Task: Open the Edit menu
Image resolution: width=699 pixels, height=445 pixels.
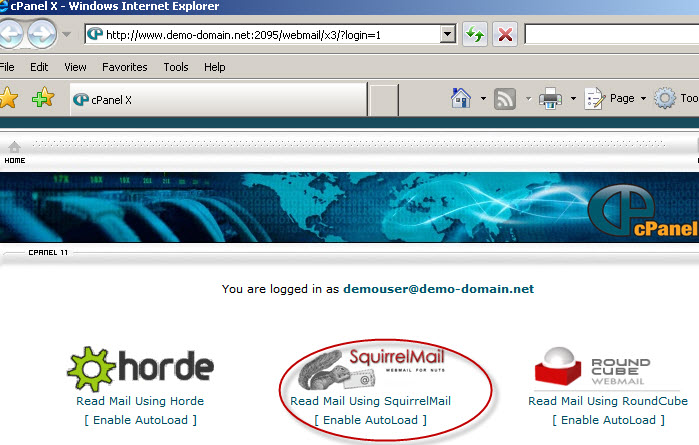Action: pos(39,67)
